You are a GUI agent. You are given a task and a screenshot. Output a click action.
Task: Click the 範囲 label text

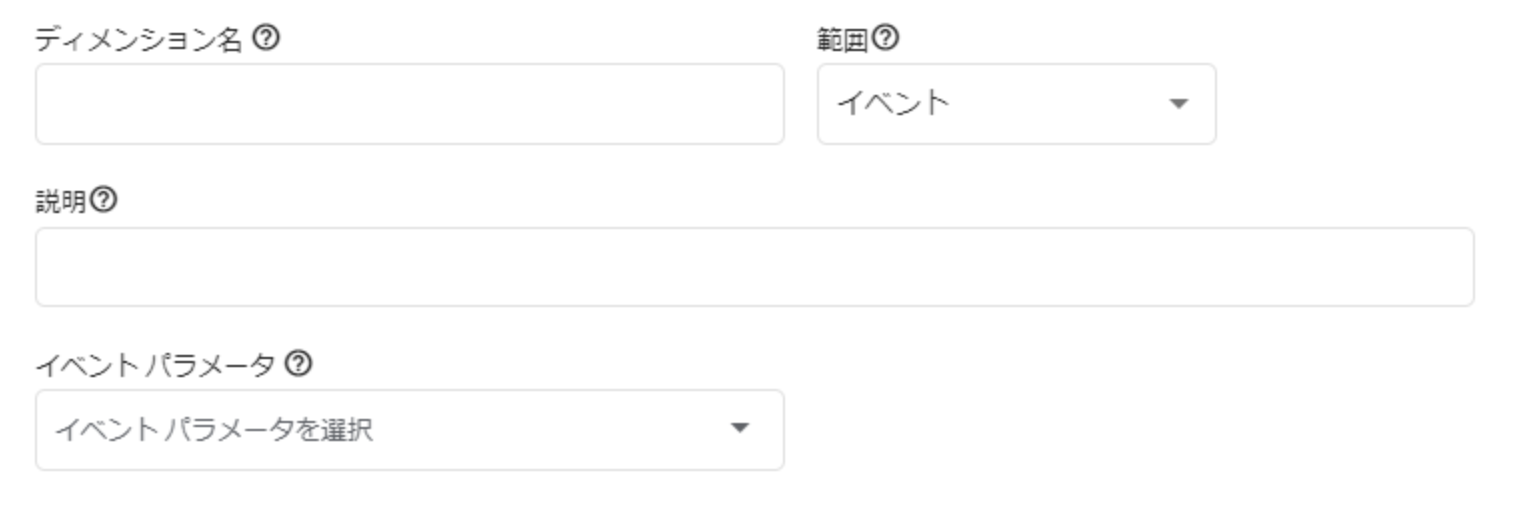[x=842, y=40]
